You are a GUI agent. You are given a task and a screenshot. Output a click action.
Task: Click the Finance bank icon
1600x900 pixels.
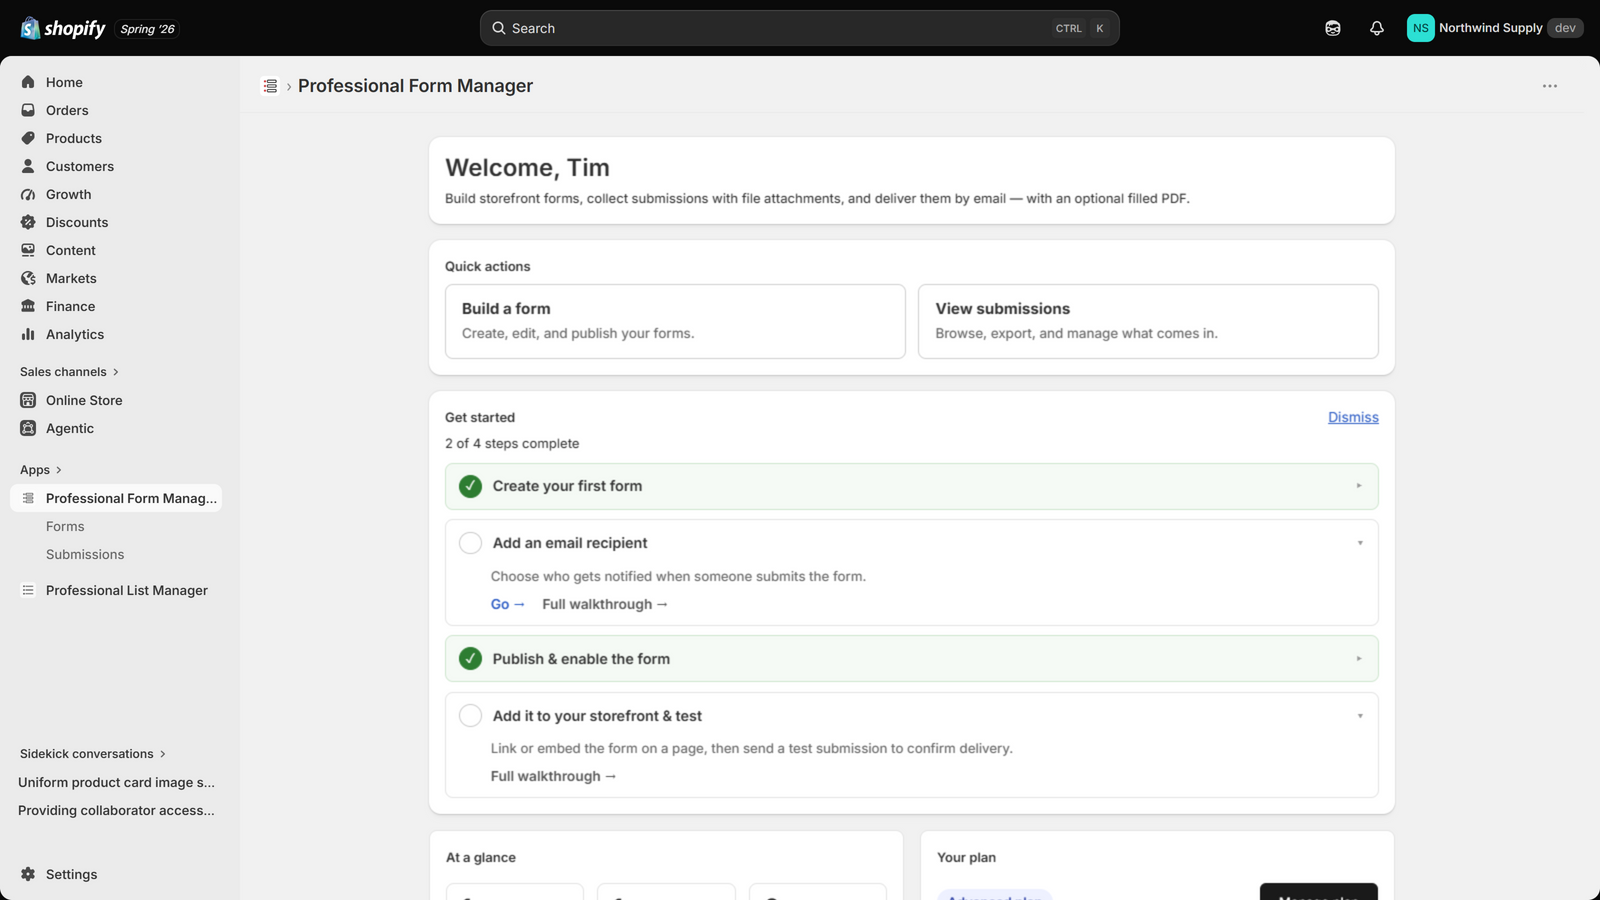point(28,306)
